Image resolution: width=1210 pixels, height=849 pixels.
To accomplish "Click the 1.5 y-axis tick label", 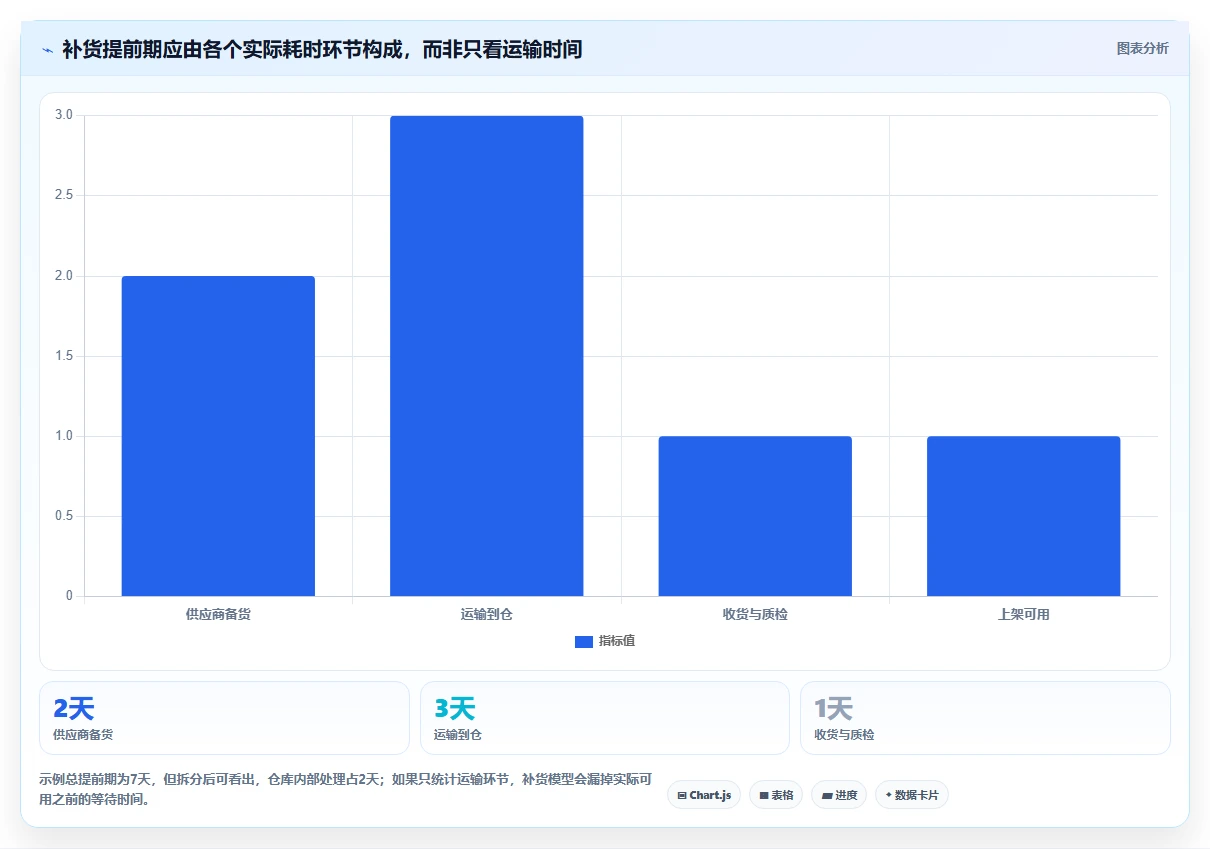I will tap(64, 356).
